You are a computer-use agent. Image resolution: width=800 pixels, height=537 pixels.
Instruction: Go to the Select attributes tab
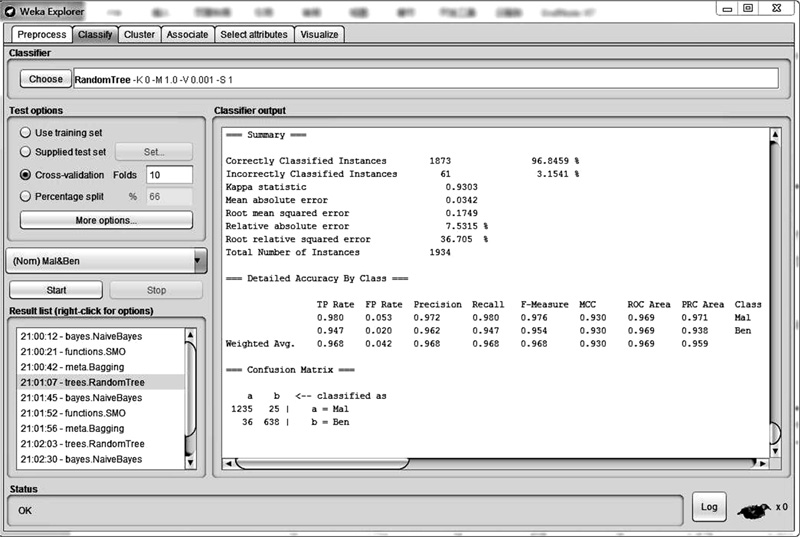click(x=253, y=34)
